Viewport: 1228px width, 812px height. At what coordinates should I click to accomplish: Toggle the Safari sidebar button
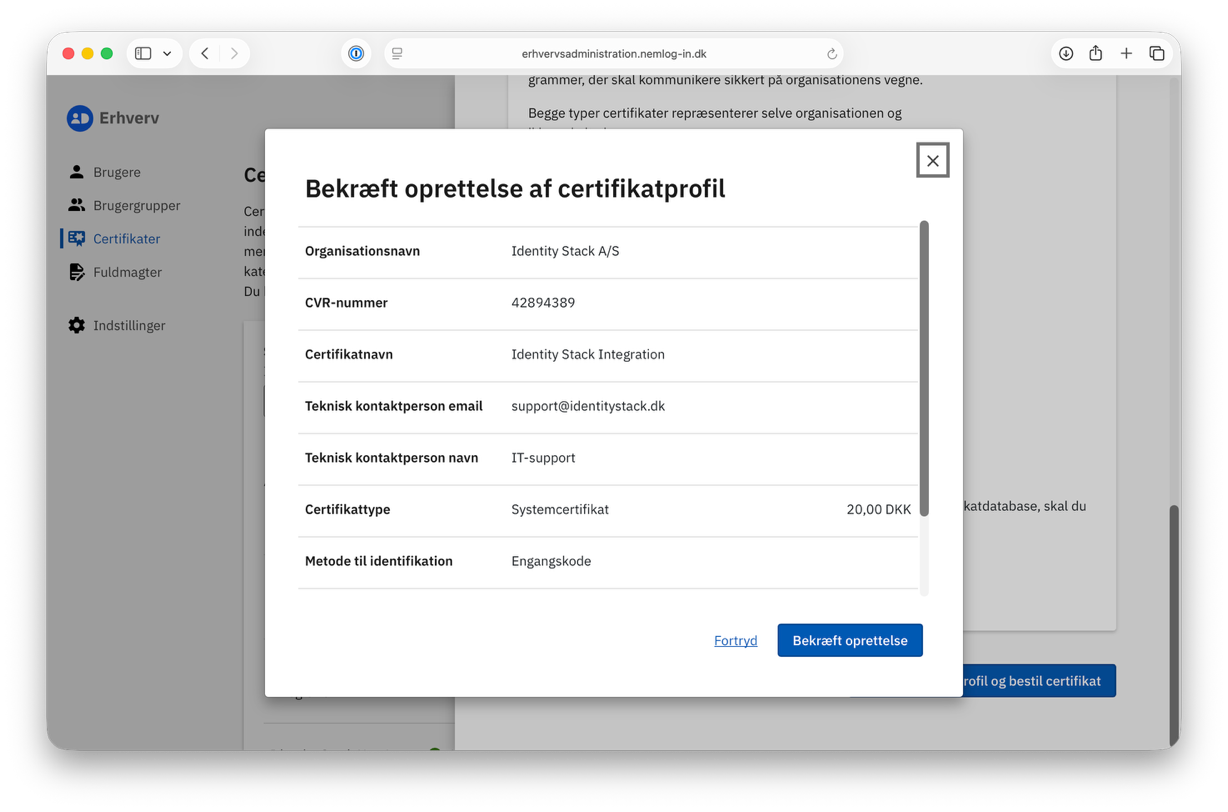click(143, 54)
